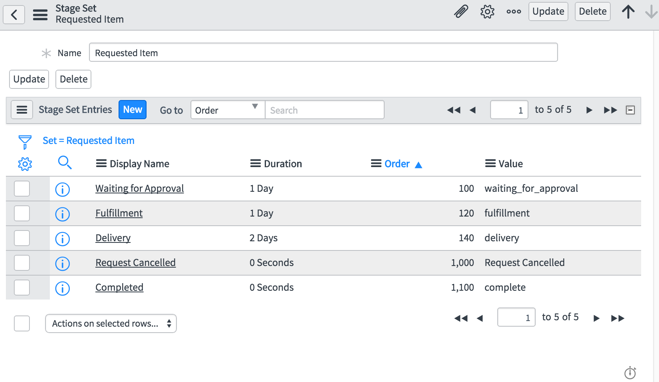Go to previous page in bottom pager

480,318
